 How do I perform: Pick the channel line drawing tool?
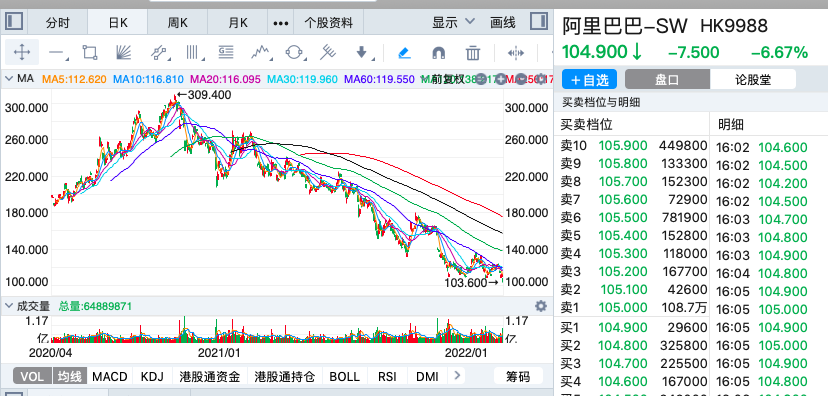point(159,52)
